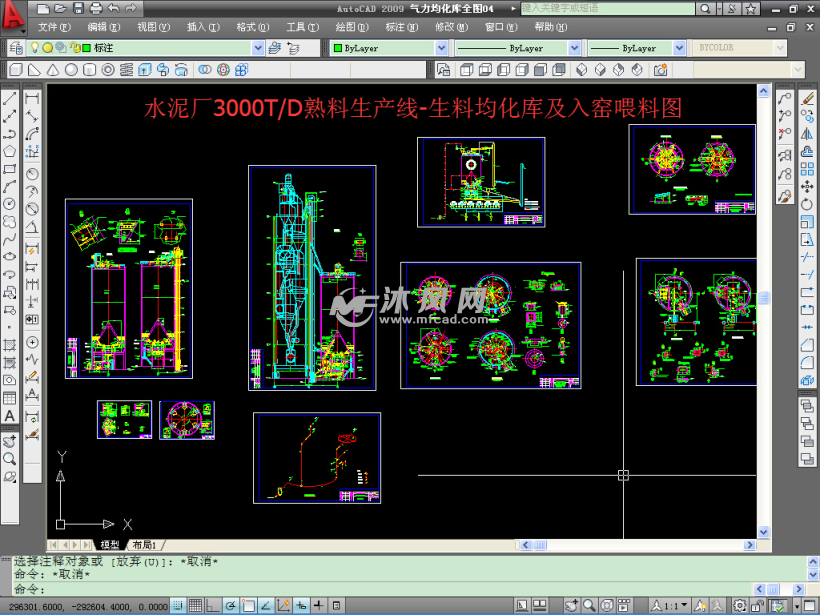Click the Favorites star button
The height and width of the screenshot is (615, 820).
pos(751,8)
